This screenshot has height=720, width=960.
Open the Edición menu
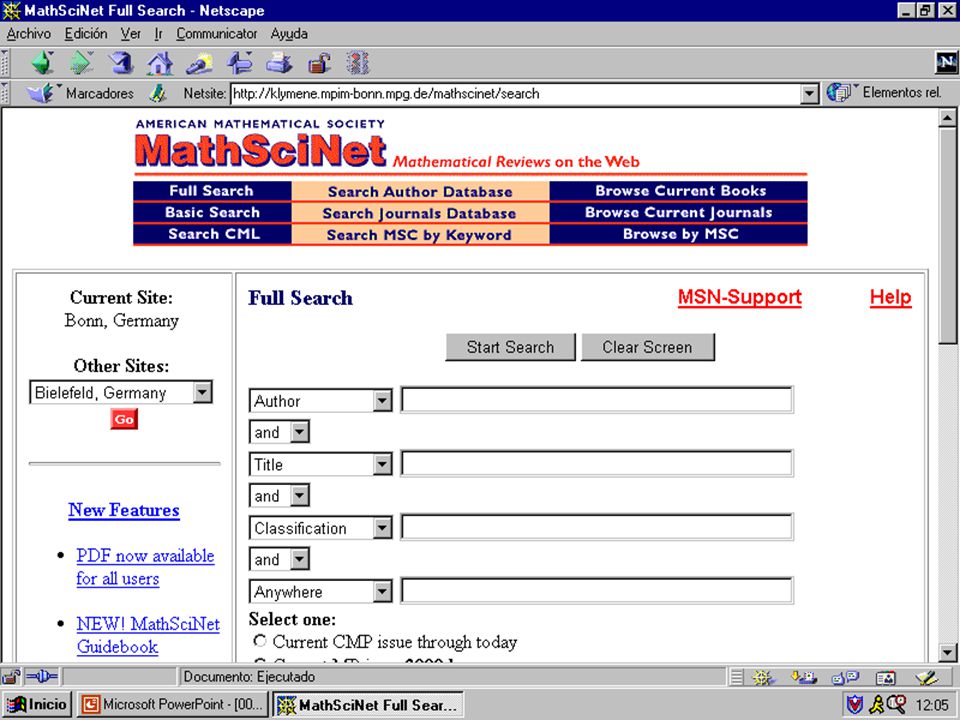click(x=86, y=34)
